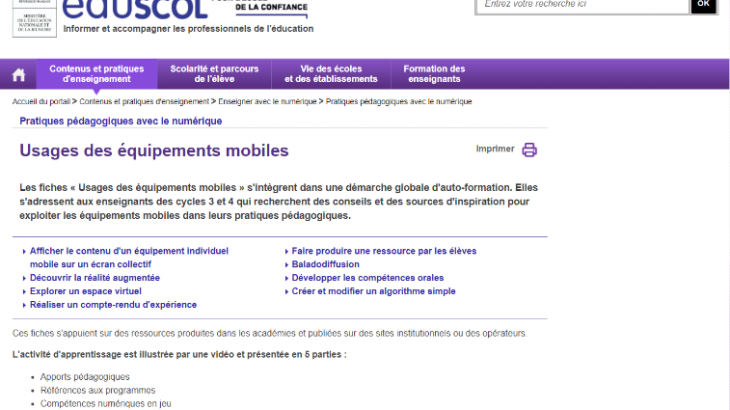This screenshot has height=410, width=730.
Task: Open Réaliser un compte-rendu d'expérience link
Action: click(113, 304)
